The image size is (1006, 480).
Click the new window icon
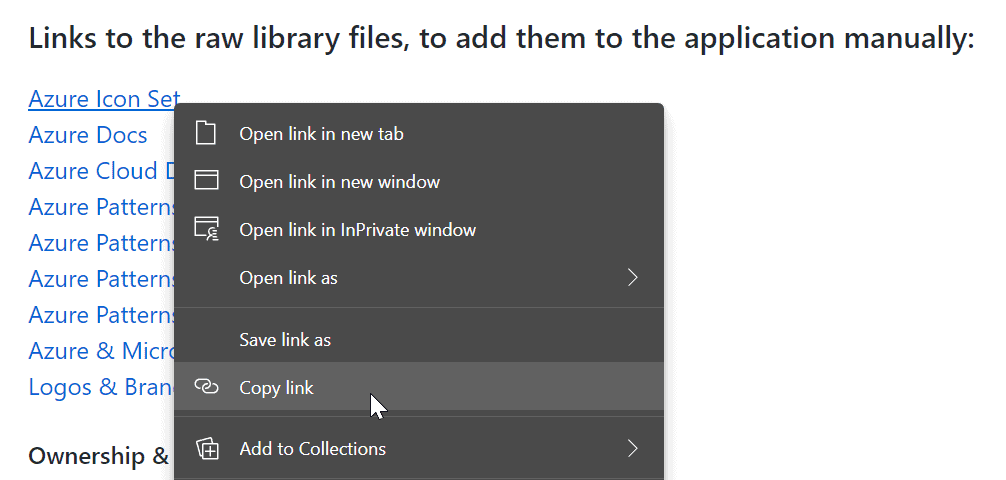[206, 181]
